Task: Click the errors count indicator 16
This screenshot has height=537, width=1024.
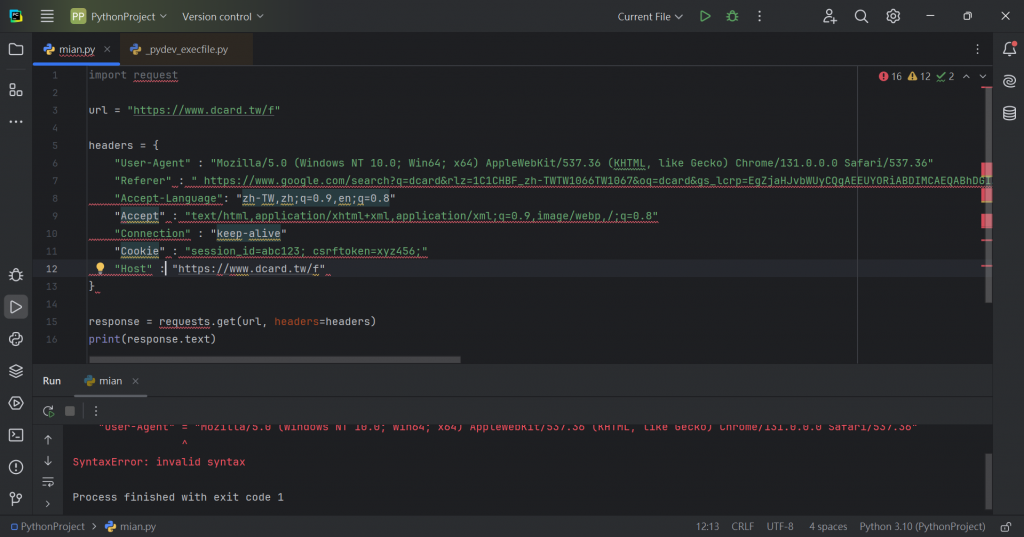Action: (890, 76)
